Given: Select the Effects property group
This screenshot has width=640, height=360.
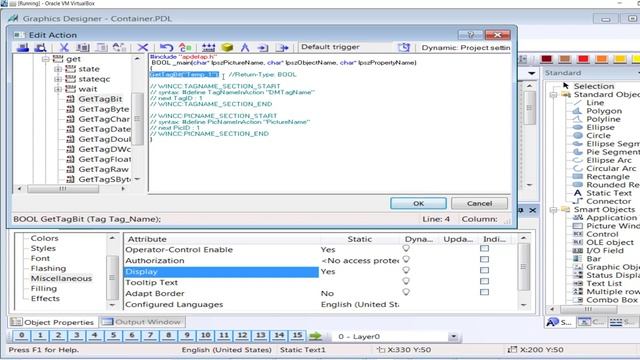Looking at the screenshot, I should tap(45, 299).
